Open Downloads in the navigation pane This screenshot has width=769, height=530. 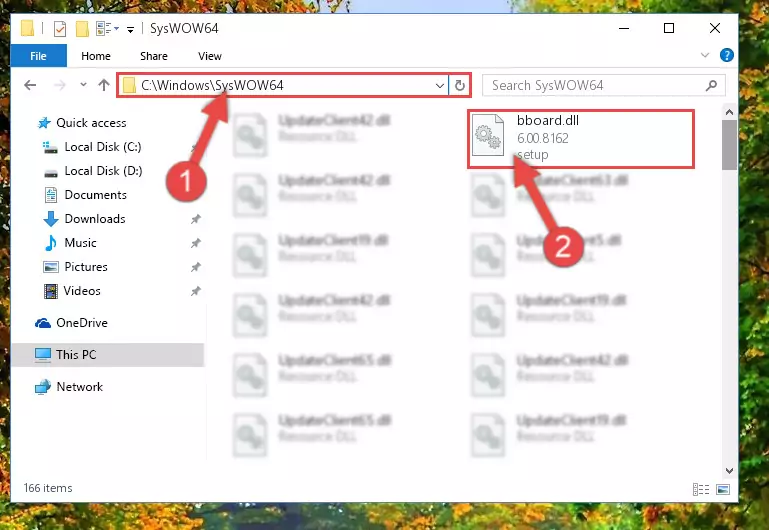coord(95,219)
